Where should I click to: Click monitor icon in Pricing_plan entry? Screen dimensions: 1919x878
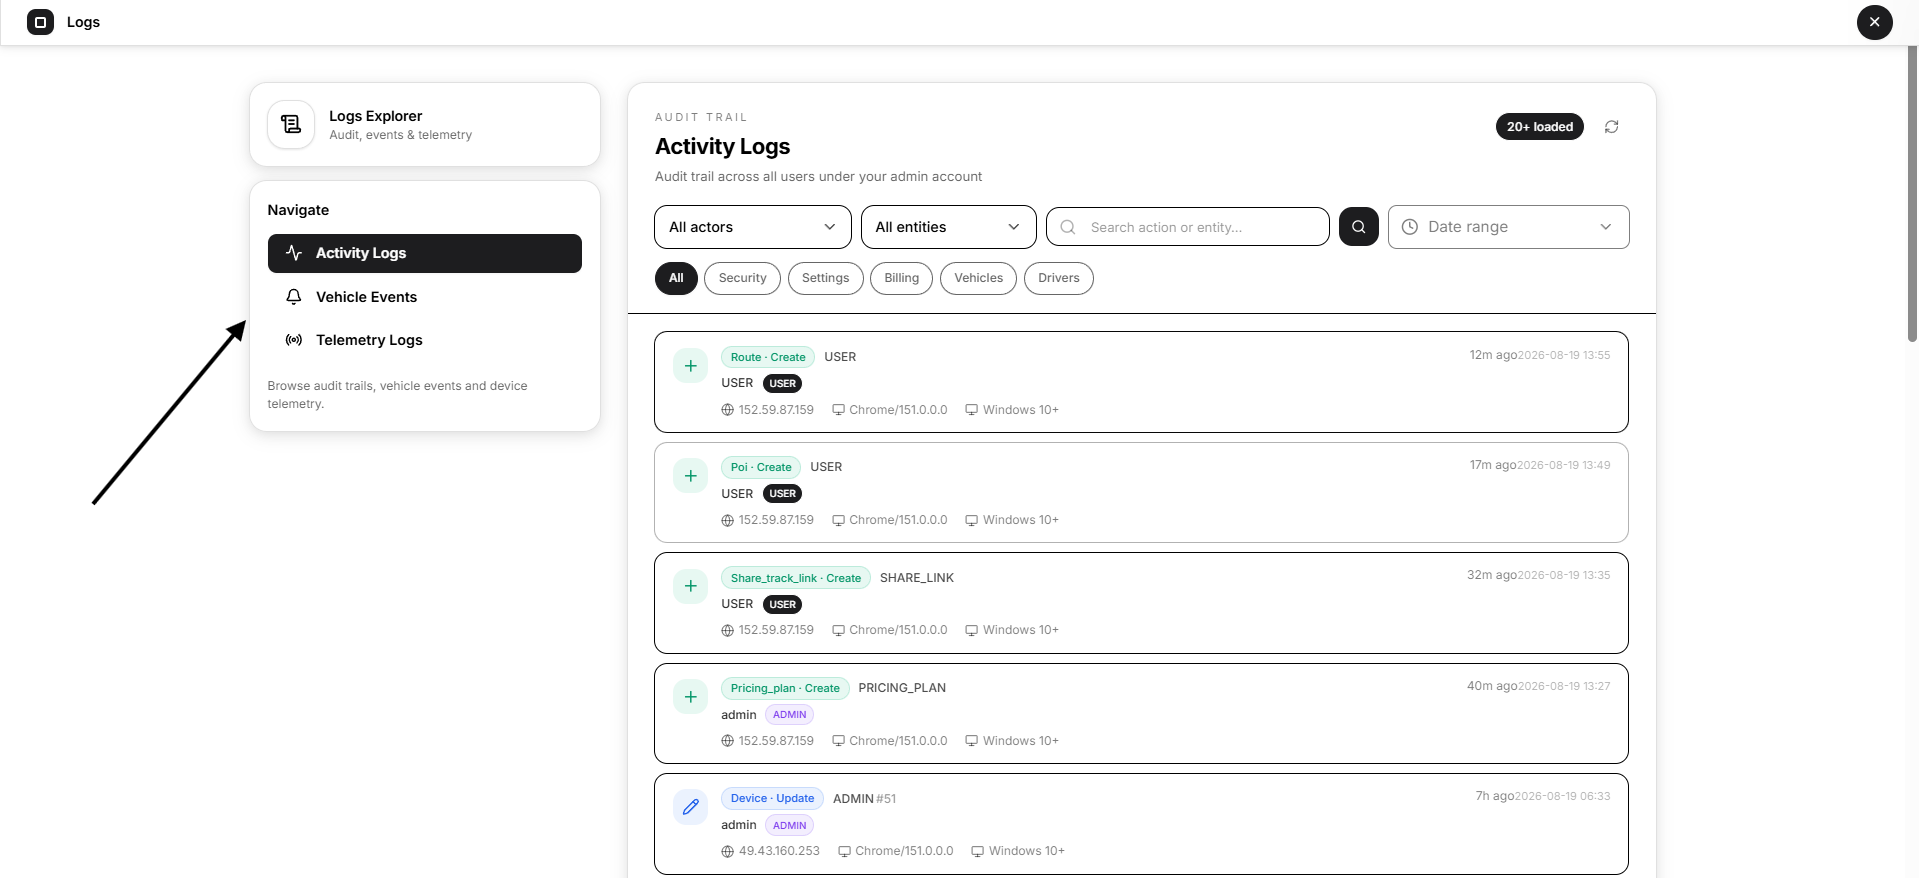(971, 741)
